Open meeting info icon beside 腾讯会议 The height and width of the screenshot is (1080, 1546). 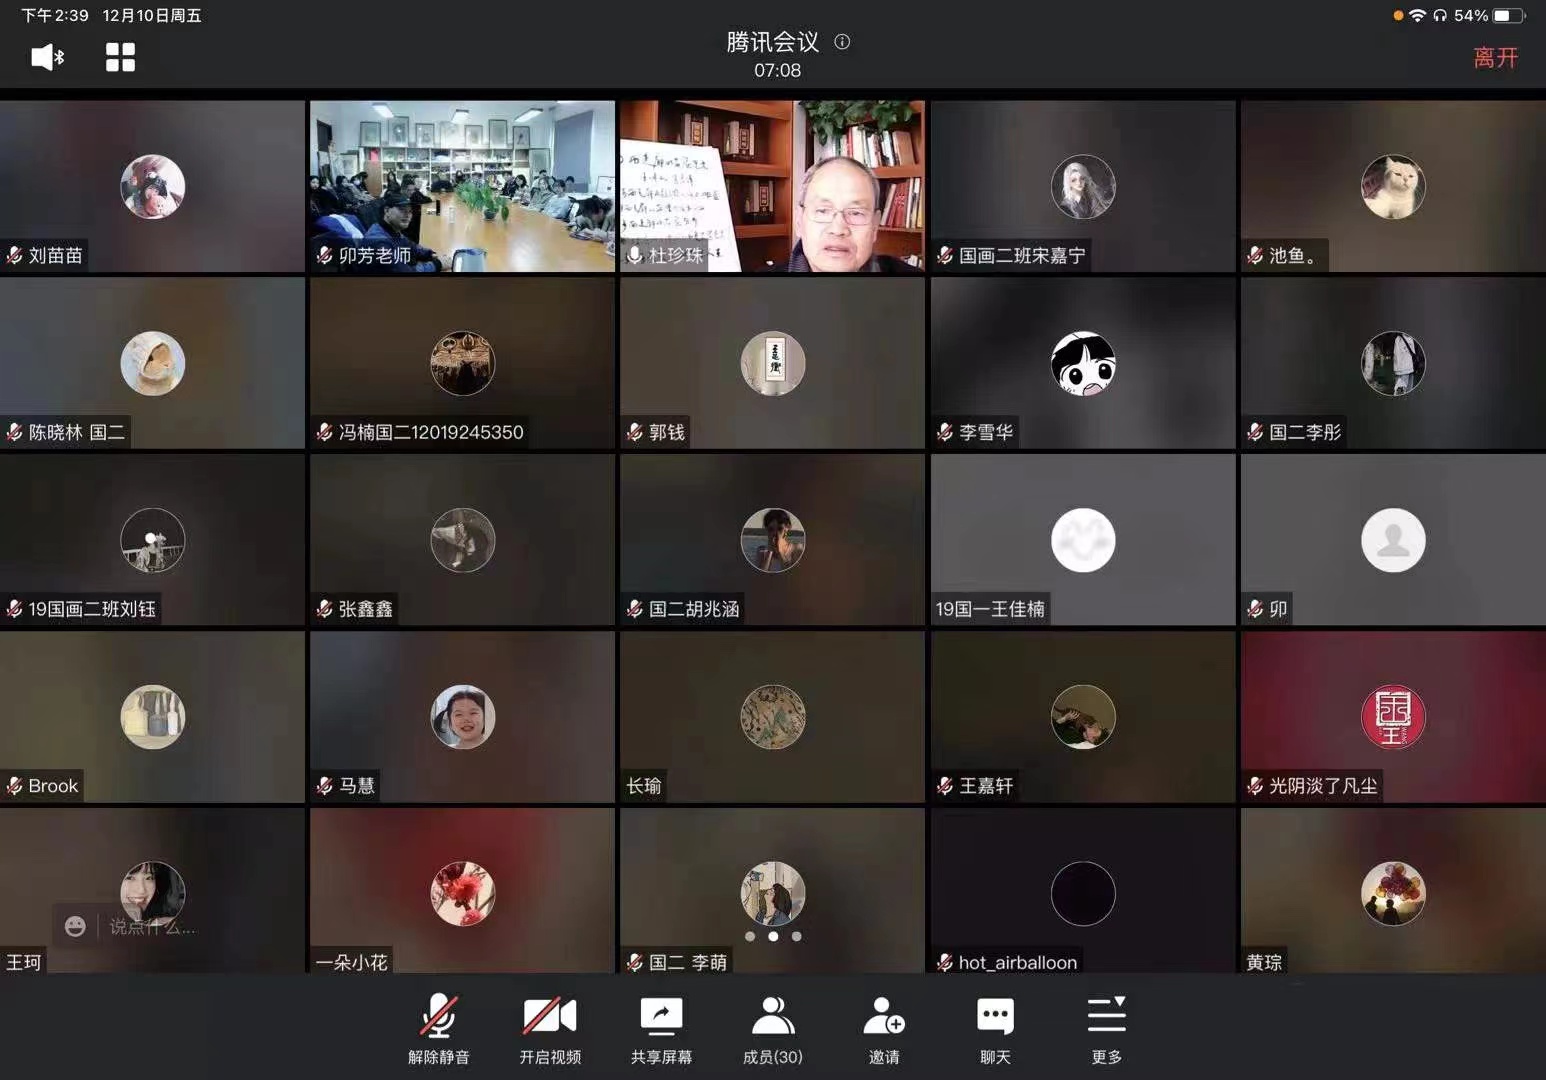click(842, 42)
